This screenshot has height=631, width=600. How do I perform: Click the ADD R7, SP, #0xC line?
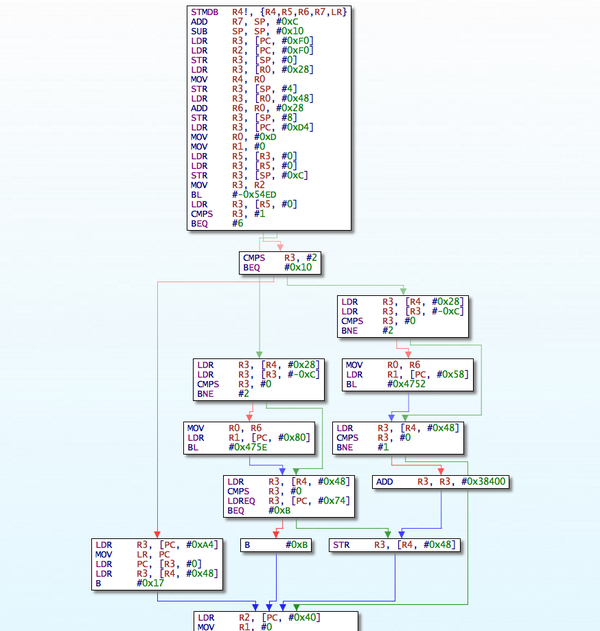click(x=244, y=22)
